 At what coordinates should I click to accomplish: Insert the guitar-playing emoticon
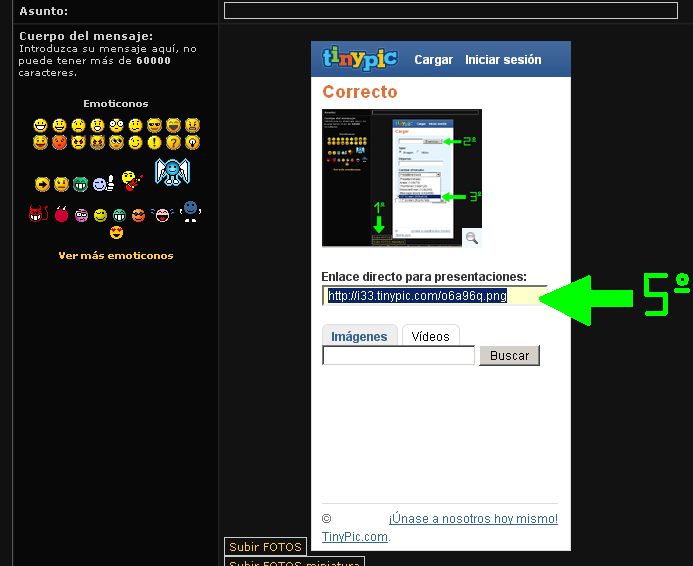(x=130, y=181)
